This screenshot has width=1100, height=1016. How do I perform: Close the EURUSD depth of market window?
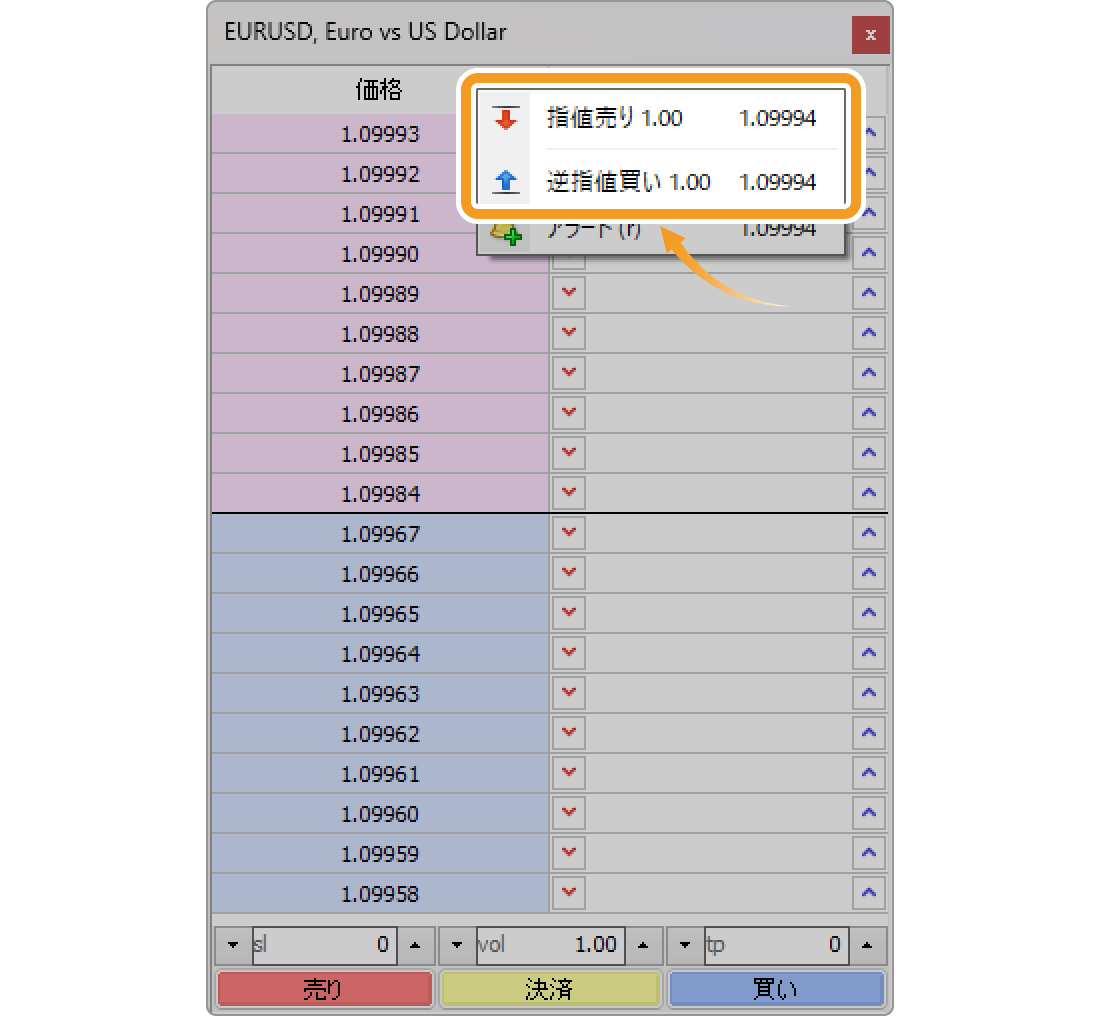pos(870,34)
